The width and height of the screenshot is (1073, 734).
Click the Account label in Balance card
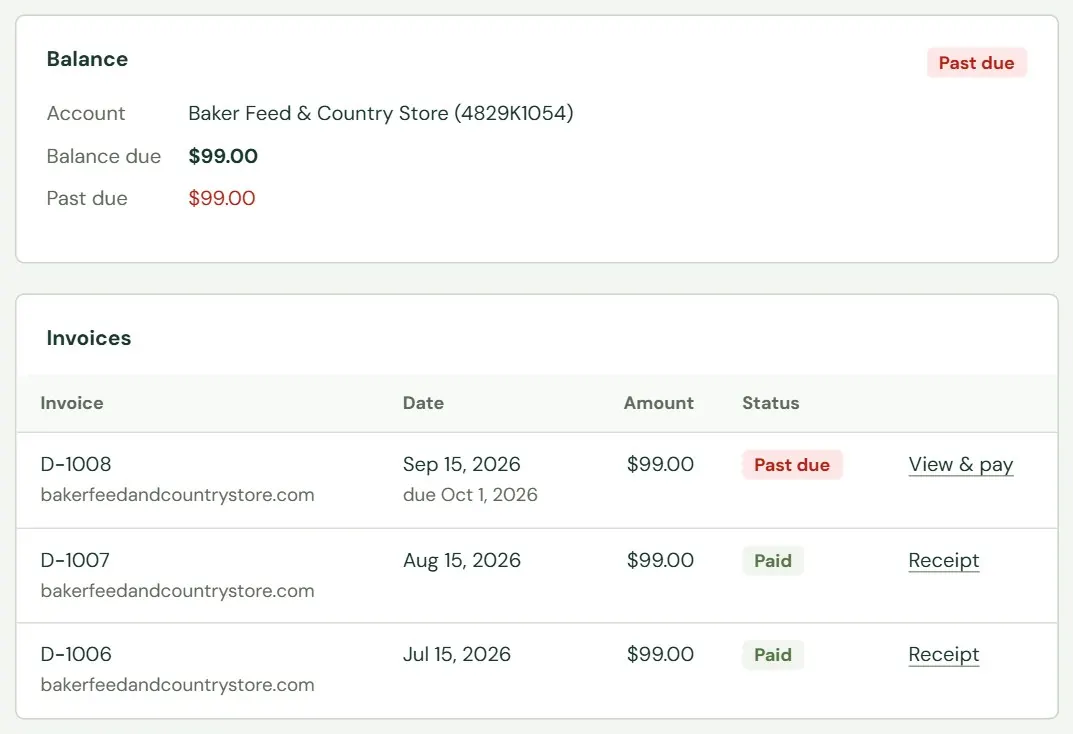click(x=86, y=114)
